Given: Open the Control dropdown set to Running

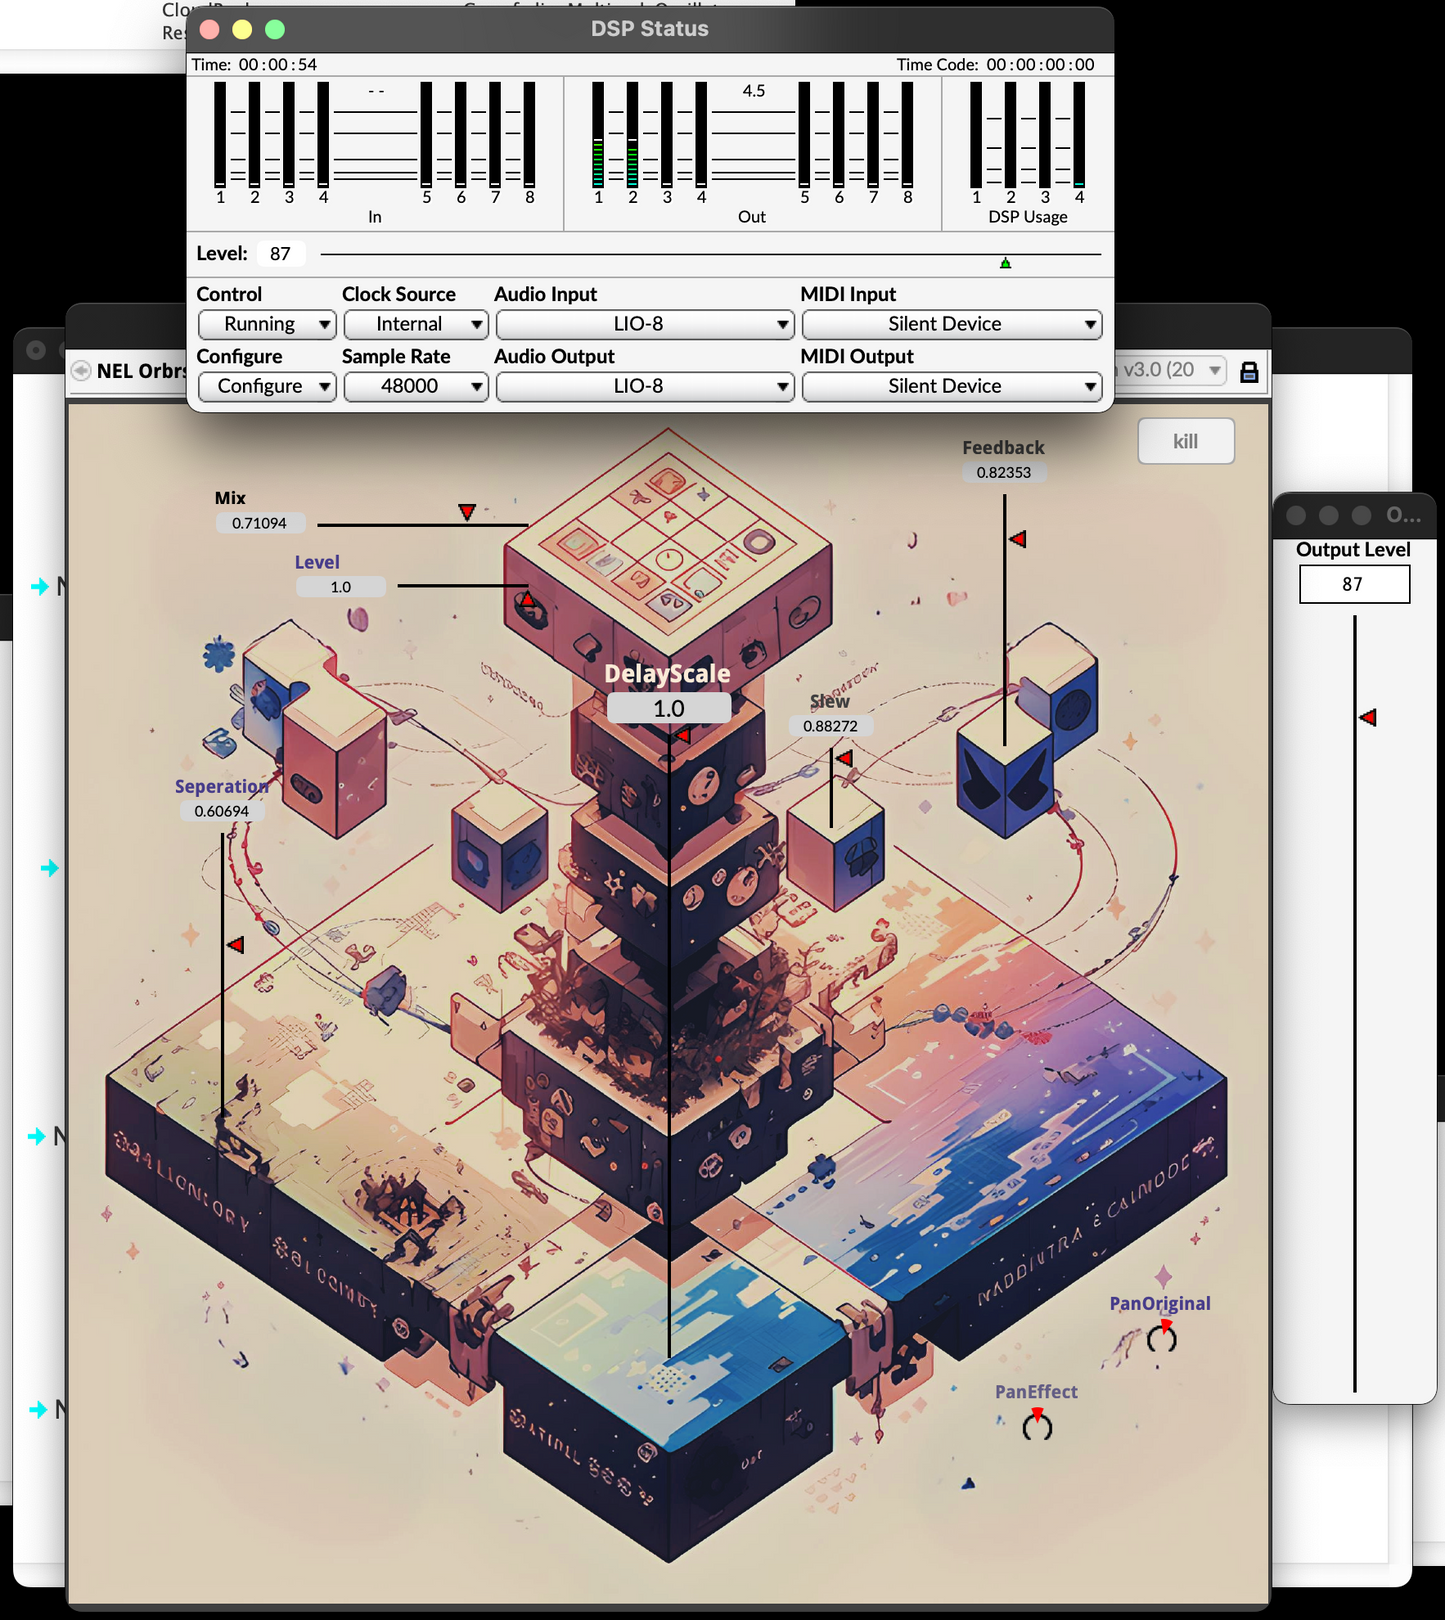Looking at the screenshot, I should click(266, 324).
